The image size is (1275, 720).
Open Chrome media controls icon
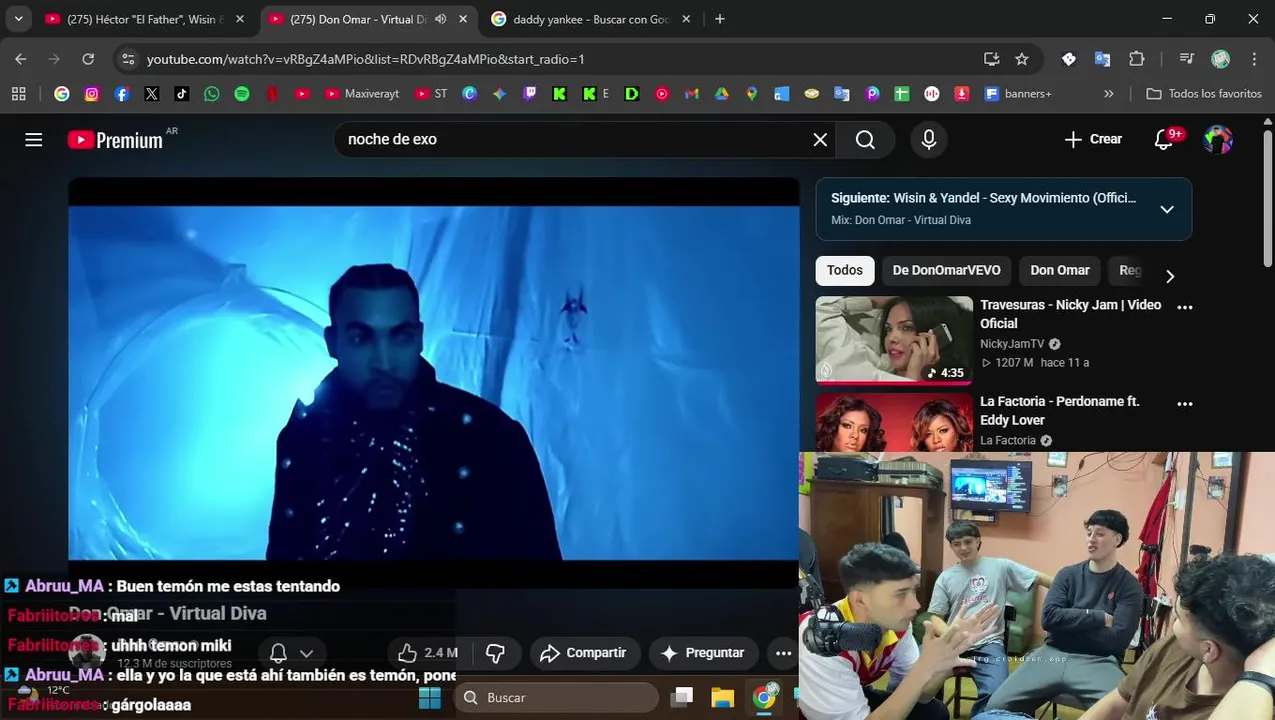(x=1187, y=59)
